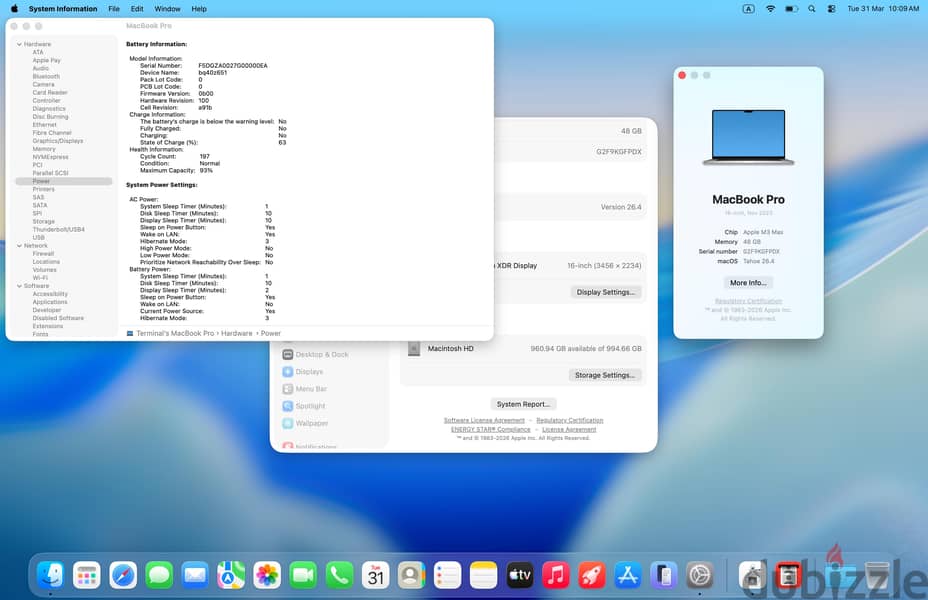Select Storage in Hardware list
The image size is (928, 600).
pyautogui.click(x=44, y=221)
